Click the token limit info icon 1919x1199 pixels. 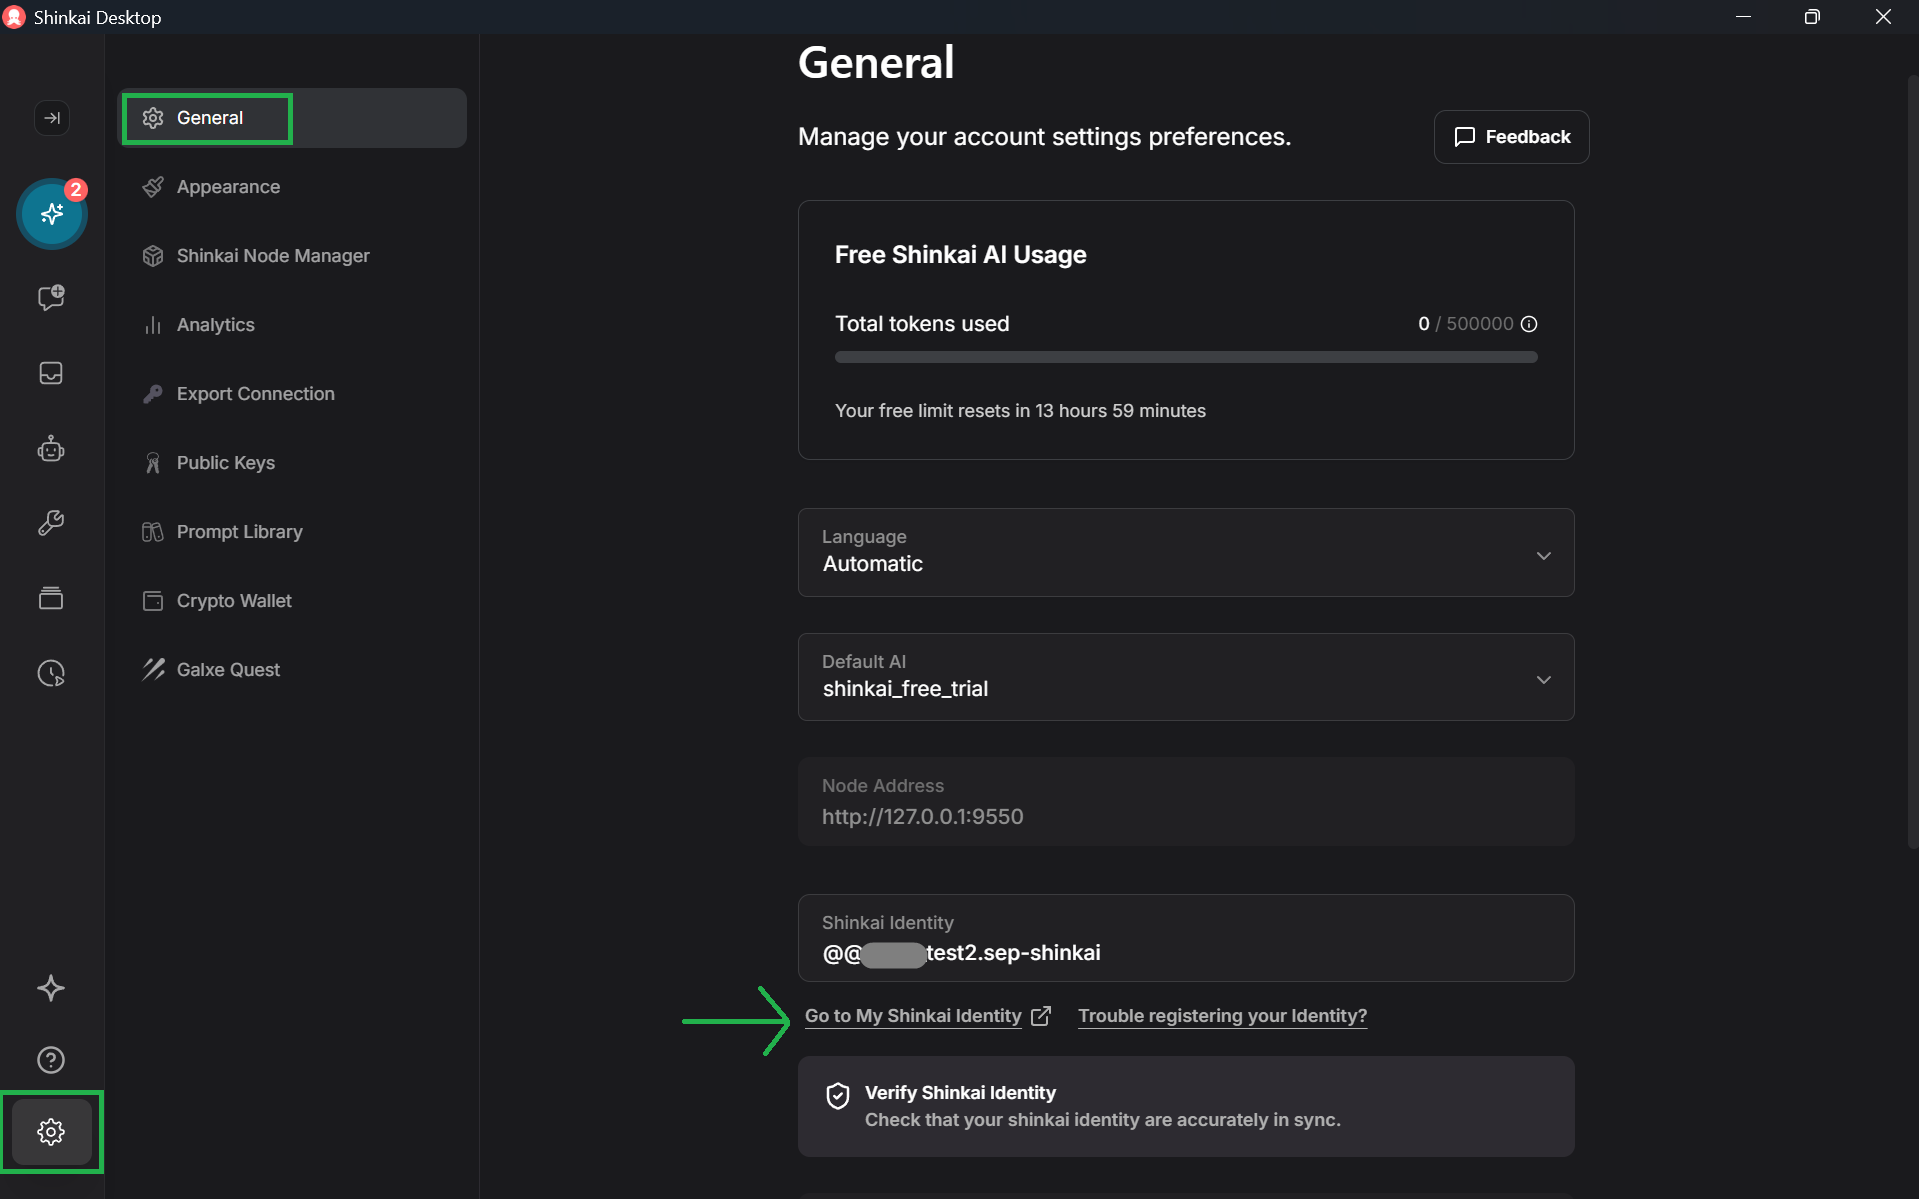tap(1529, 324)
